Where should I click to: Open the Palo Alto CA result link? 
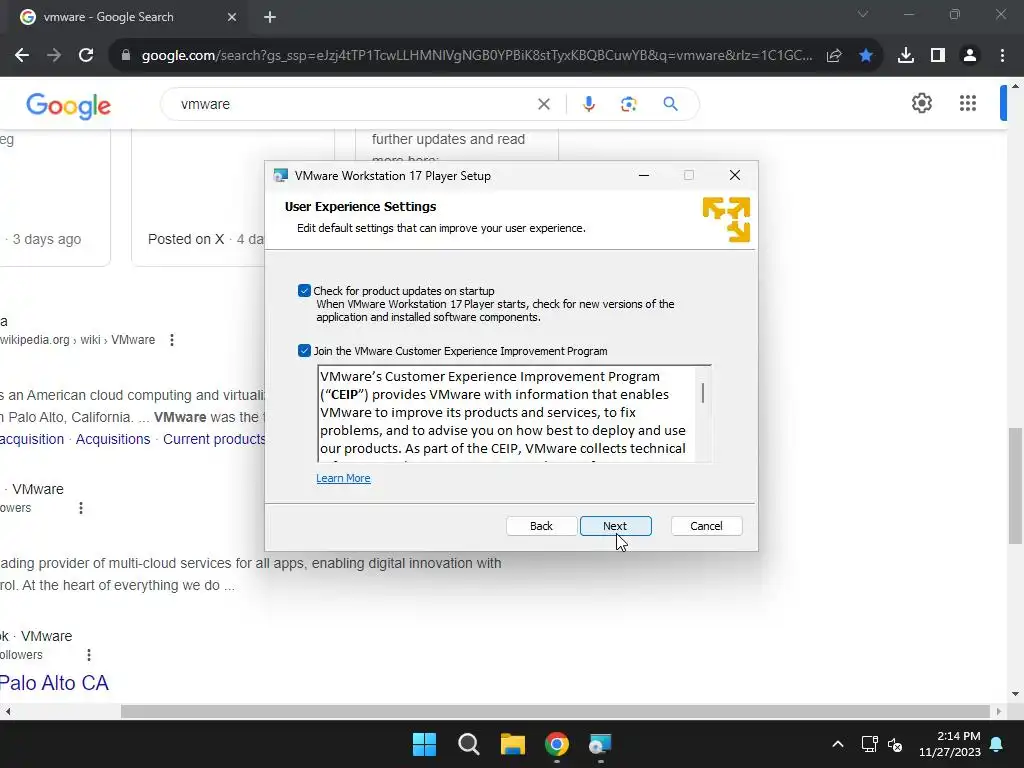54,683
